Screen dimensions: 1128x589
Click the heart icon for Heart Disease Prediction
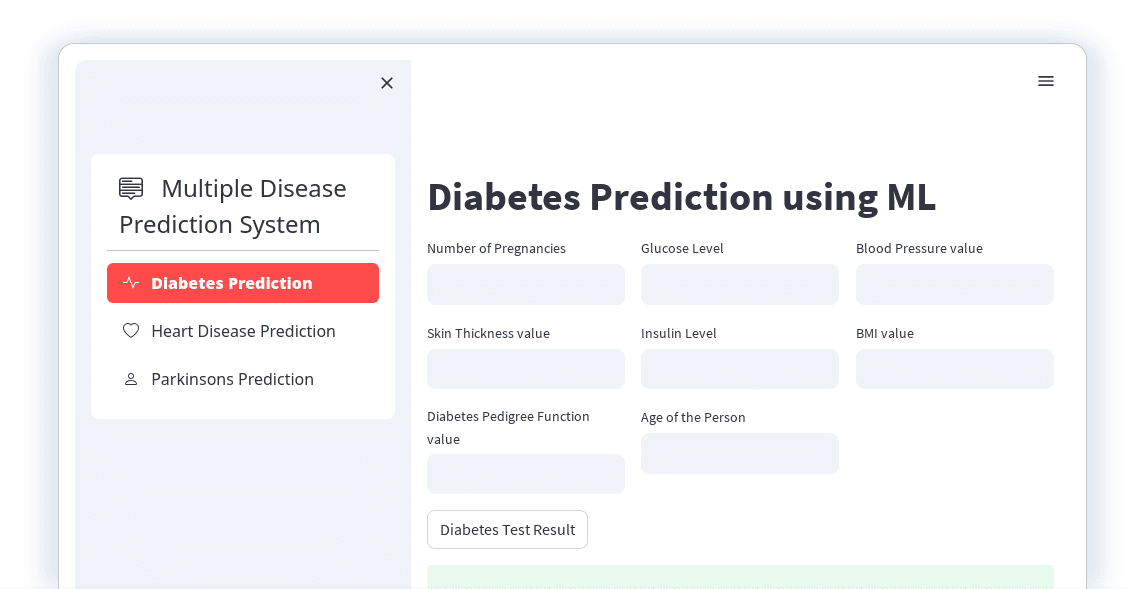[x=131, y=331]
